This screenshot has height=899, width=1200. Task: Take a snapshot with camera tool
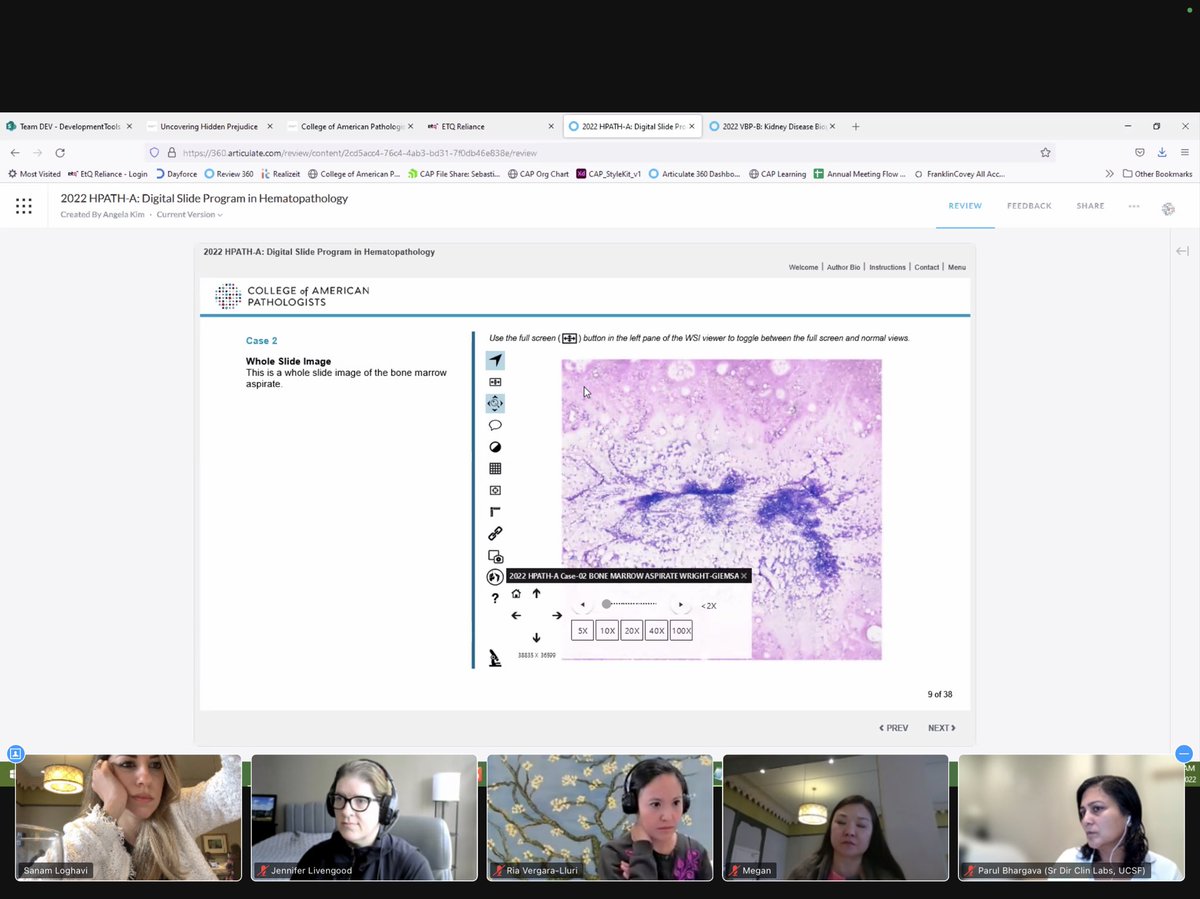495,556
